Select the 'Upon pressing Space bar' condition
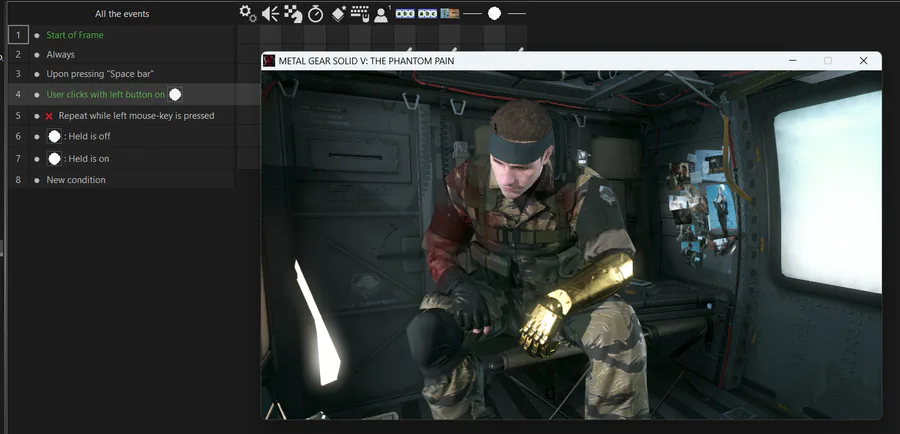 (100, 74)
